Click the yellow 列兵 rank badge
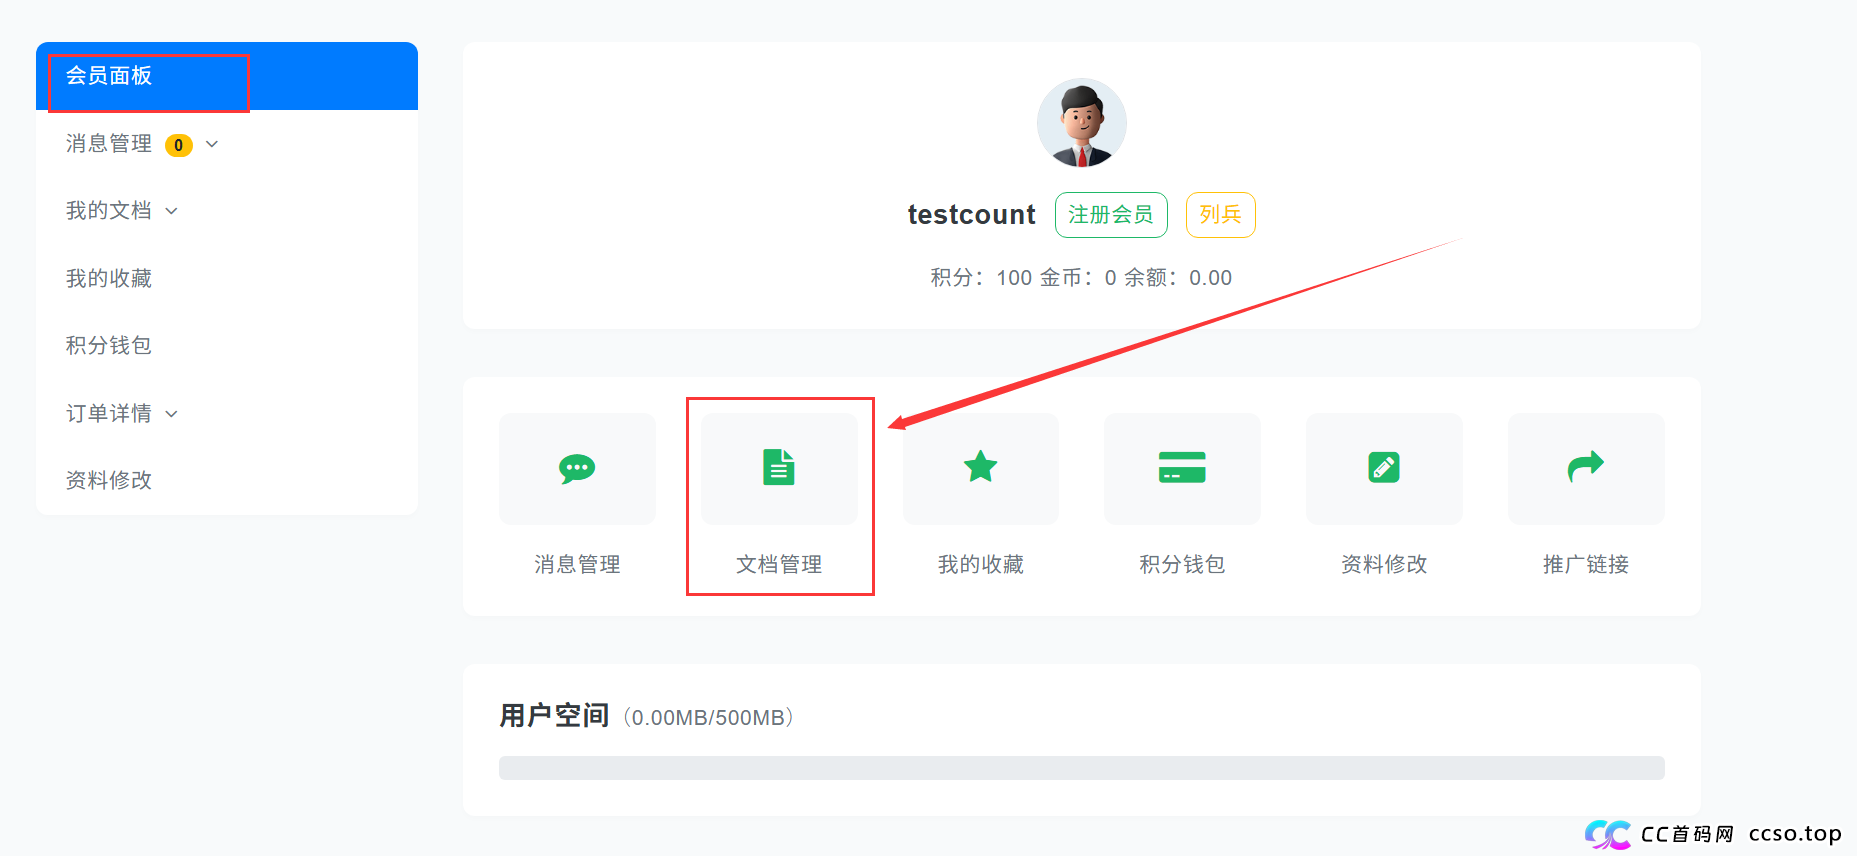This screenshot has height=856, width=1857. point(1220,215)
